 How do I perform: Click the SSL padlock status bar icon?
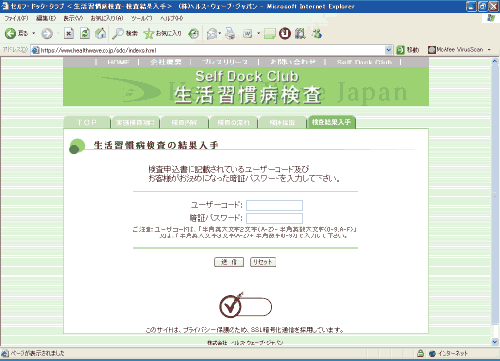point(420,353)
